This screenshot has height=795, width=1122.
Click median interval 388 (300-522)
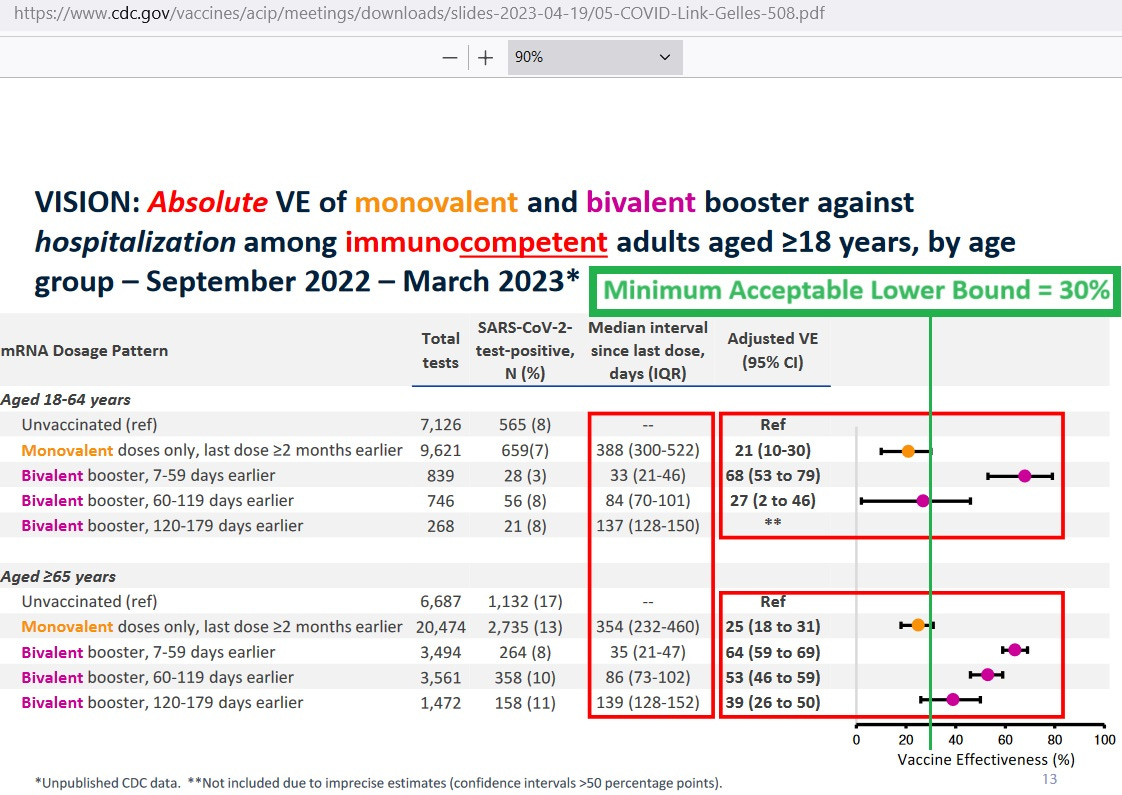coord(648,450)
